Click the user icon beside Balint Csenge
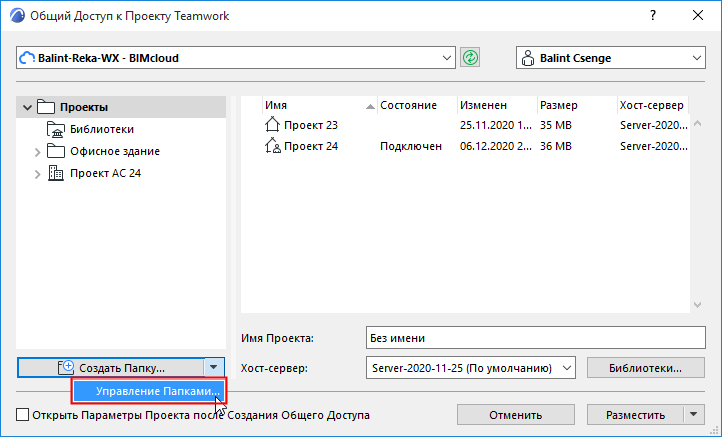This screenshot has height=437, width=722. click(528, 58)
